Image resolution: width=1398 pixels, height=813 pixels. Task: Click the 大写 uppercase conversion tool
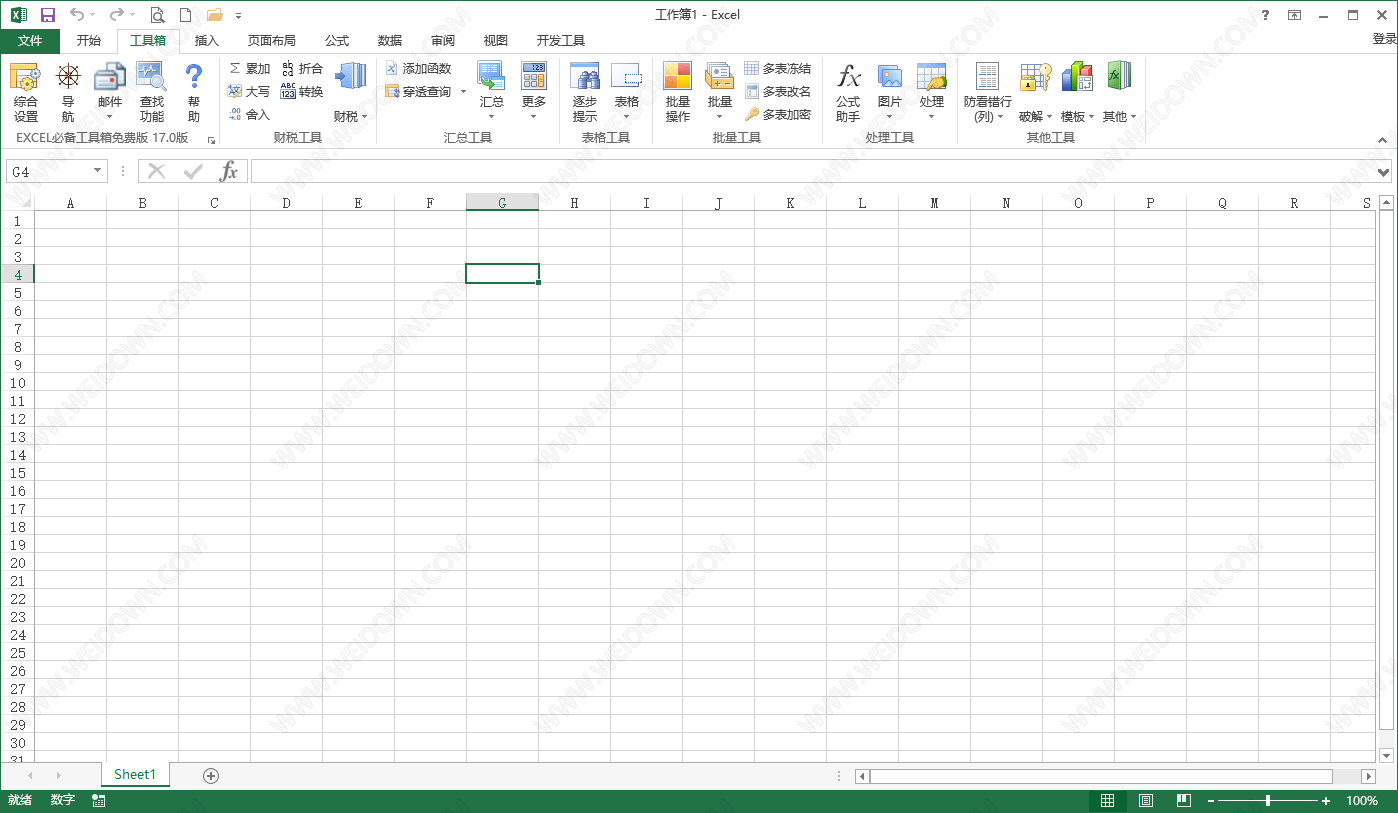point(250,91)
